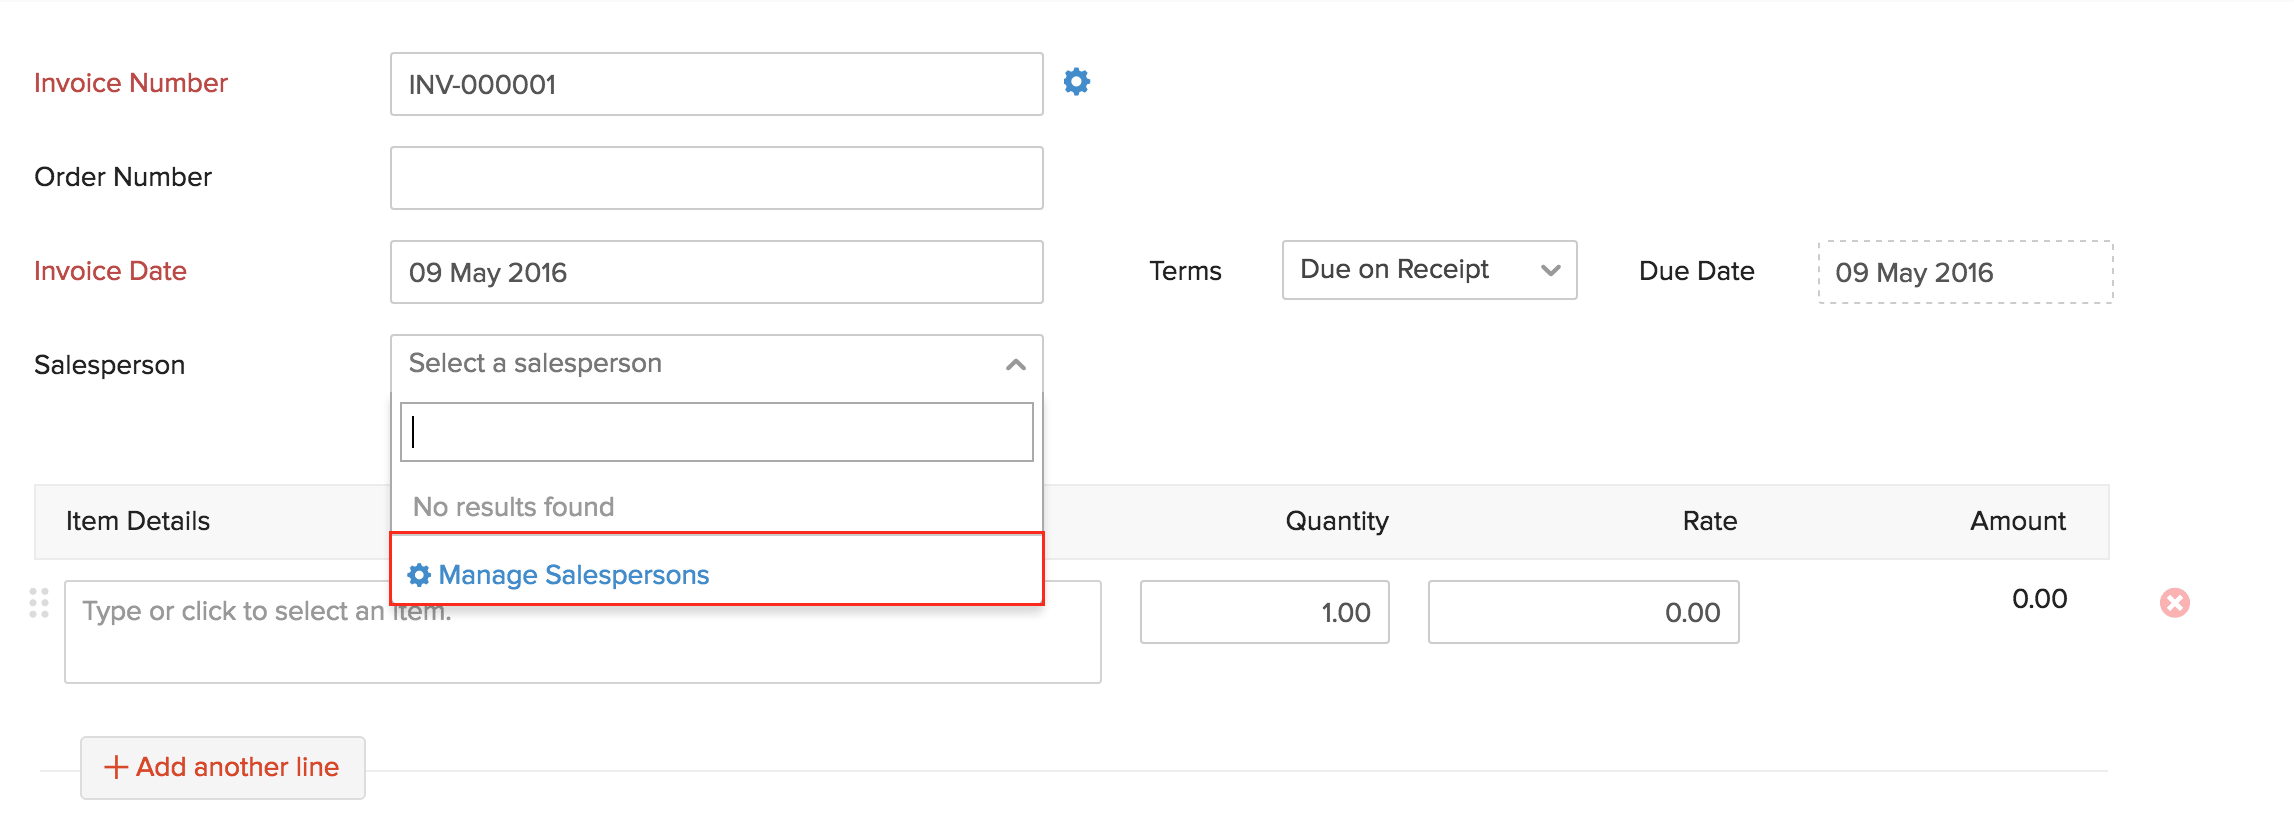Click the No results found message
Screen dimensions: 2294x820
click(x=514, y=507)
